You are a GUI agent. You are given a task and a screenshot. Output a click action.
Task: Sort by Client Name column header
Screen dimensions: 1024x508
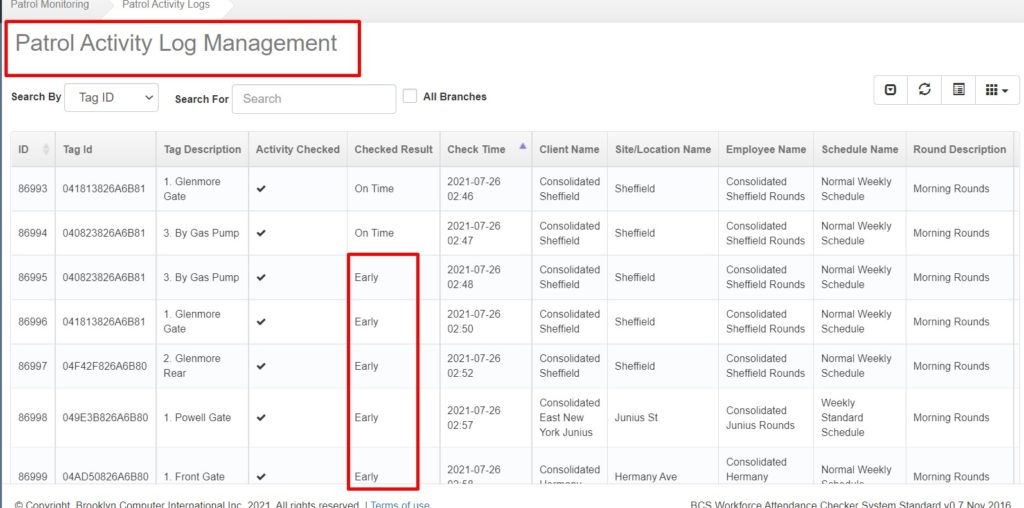click(569, 150)
